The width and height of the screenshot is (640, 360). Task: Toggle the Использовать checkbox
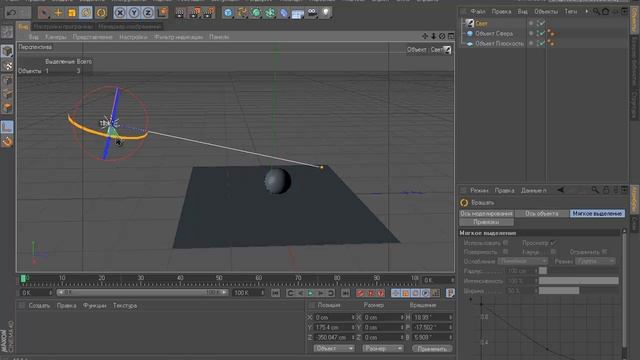(505, 243)
